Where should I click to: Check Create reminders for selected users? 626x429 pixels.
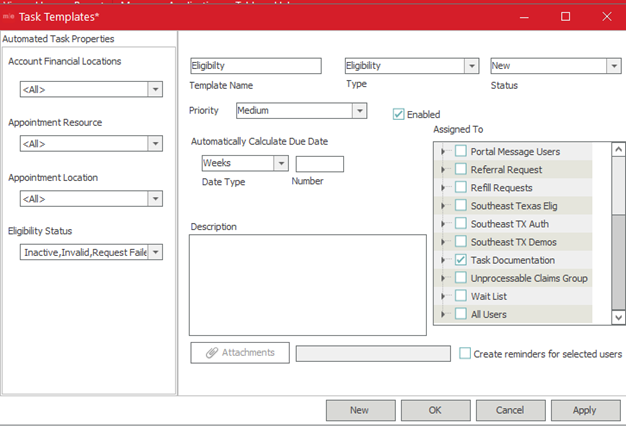point(465,353)
